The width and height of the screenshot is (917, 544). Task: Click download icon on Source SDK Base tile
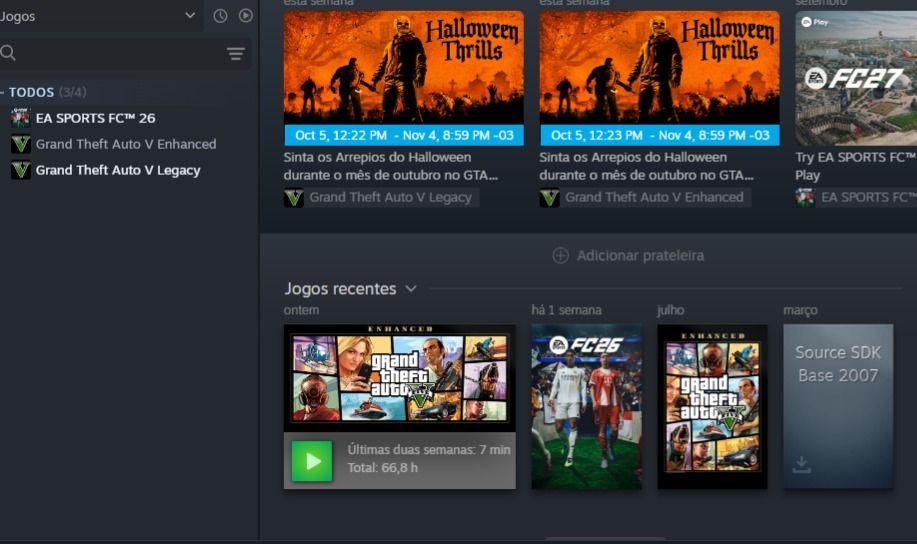point(801,465)
